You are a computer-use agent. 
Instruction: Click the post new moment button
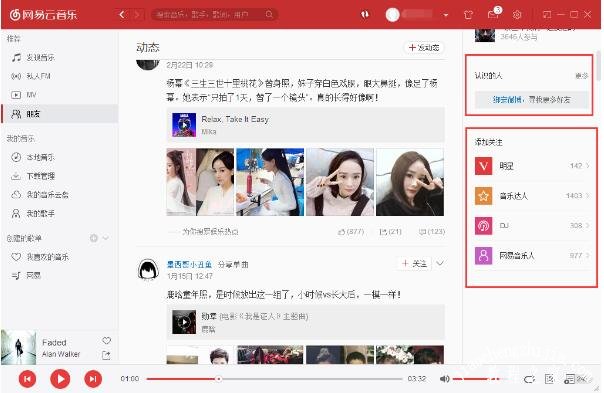coord(424,47)
